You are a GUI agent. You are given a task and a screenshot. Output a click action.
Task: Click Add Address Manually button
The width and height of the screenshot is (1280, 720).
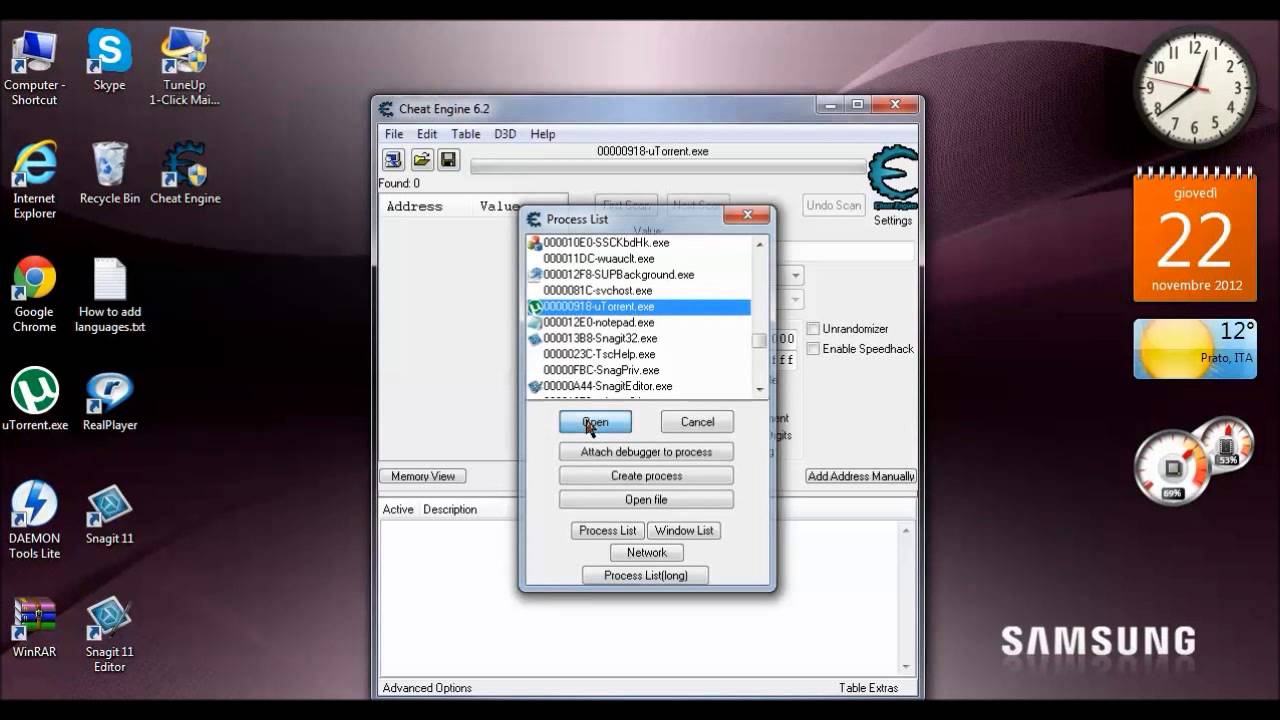(x=861, y=477)
